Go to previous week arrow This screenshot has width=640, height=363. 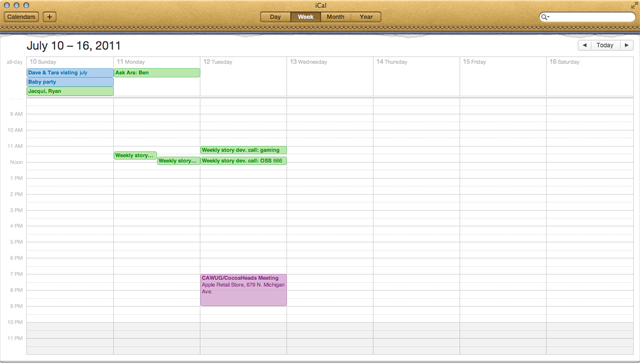click(584, 45)
